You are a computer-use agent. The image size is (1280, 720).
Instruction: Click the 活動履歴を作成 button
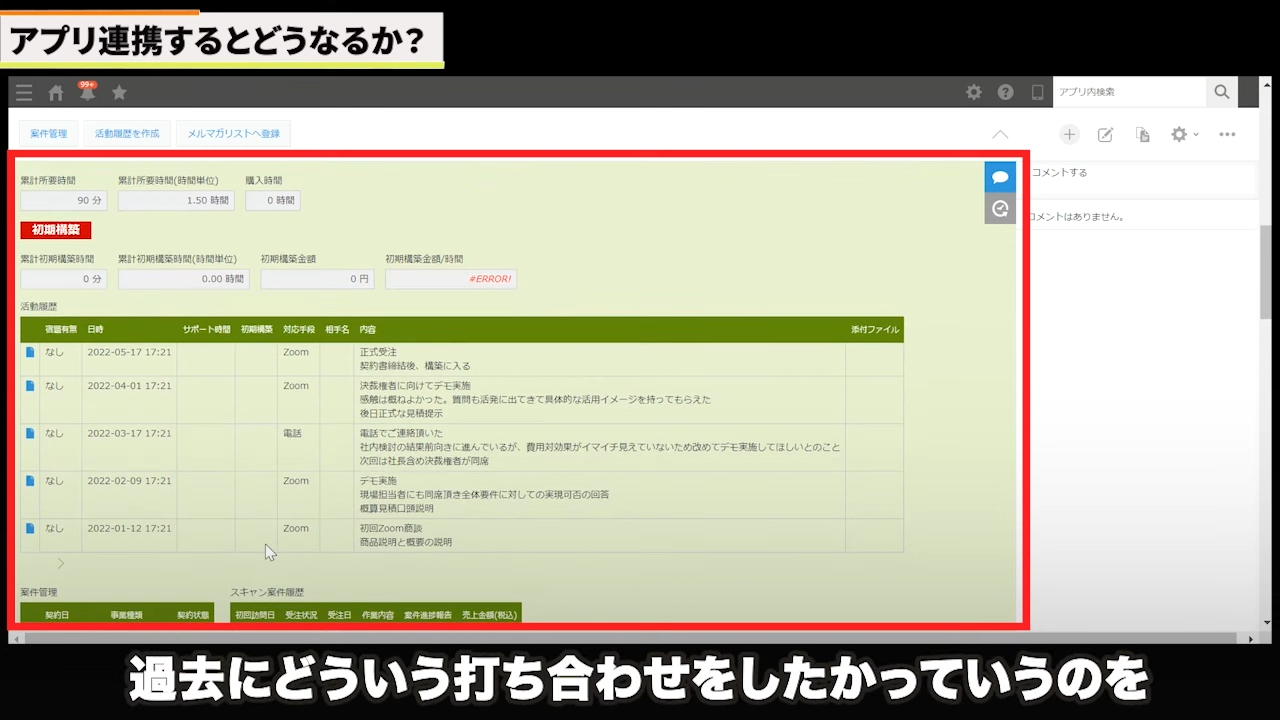[127, 134]
